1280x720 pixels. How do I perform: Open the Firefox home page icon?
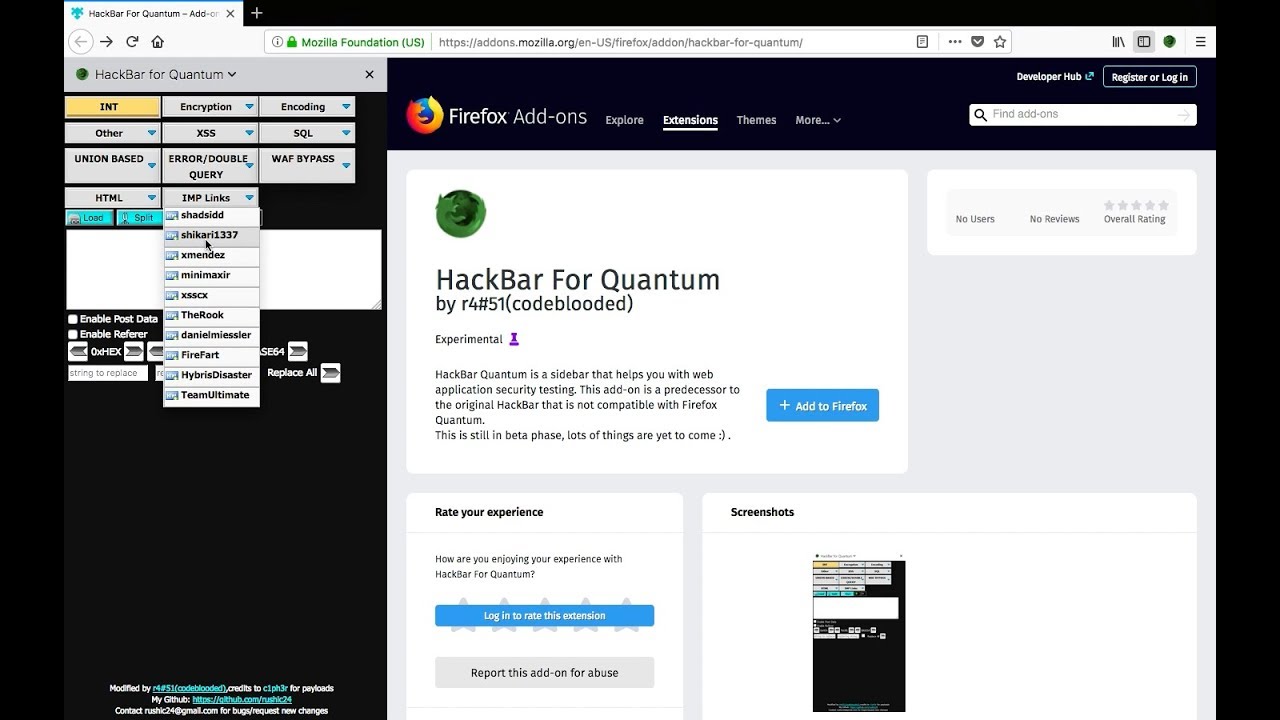click(157, 42)
